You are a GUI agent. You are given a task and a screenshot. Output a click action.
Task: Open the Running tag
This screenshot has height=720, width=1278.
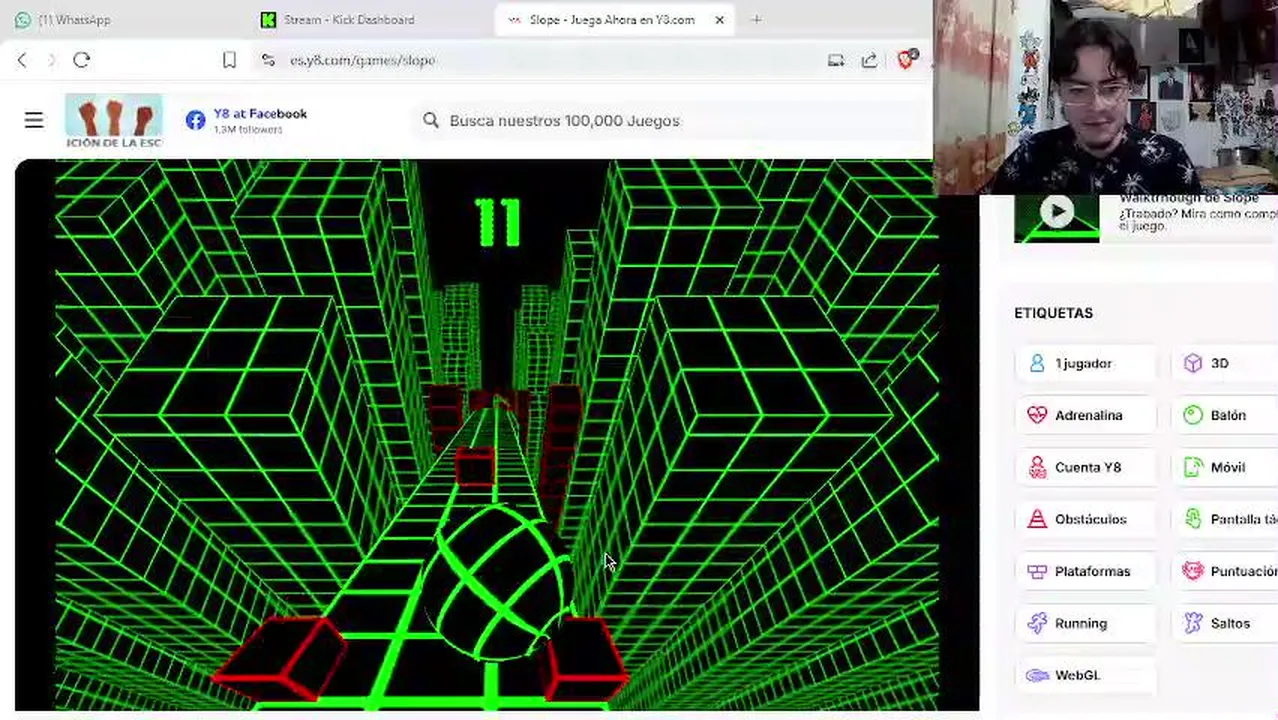[x=1085, y=623]
